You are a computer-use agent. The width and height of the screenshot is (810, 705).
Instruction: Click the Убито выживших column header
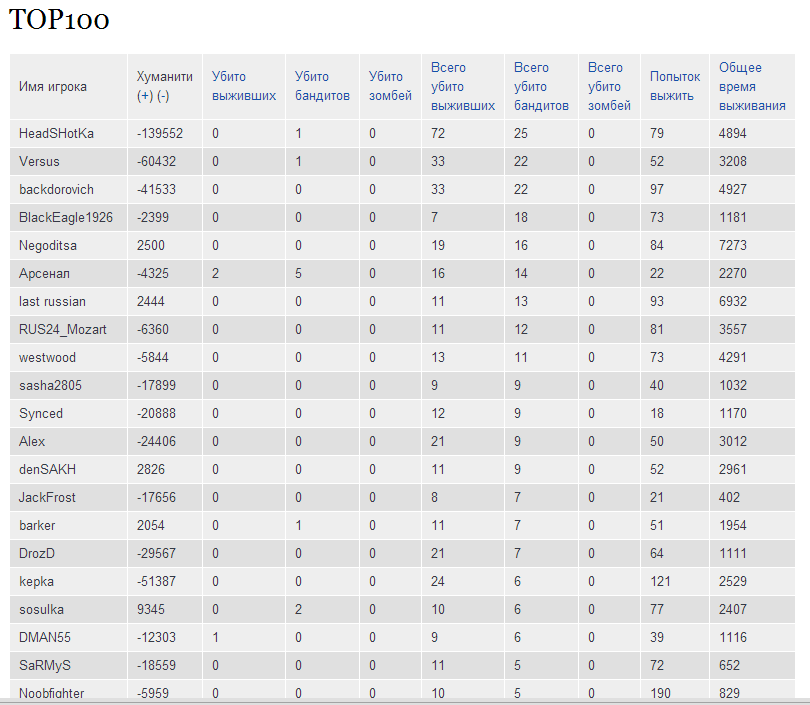[244, 86]
